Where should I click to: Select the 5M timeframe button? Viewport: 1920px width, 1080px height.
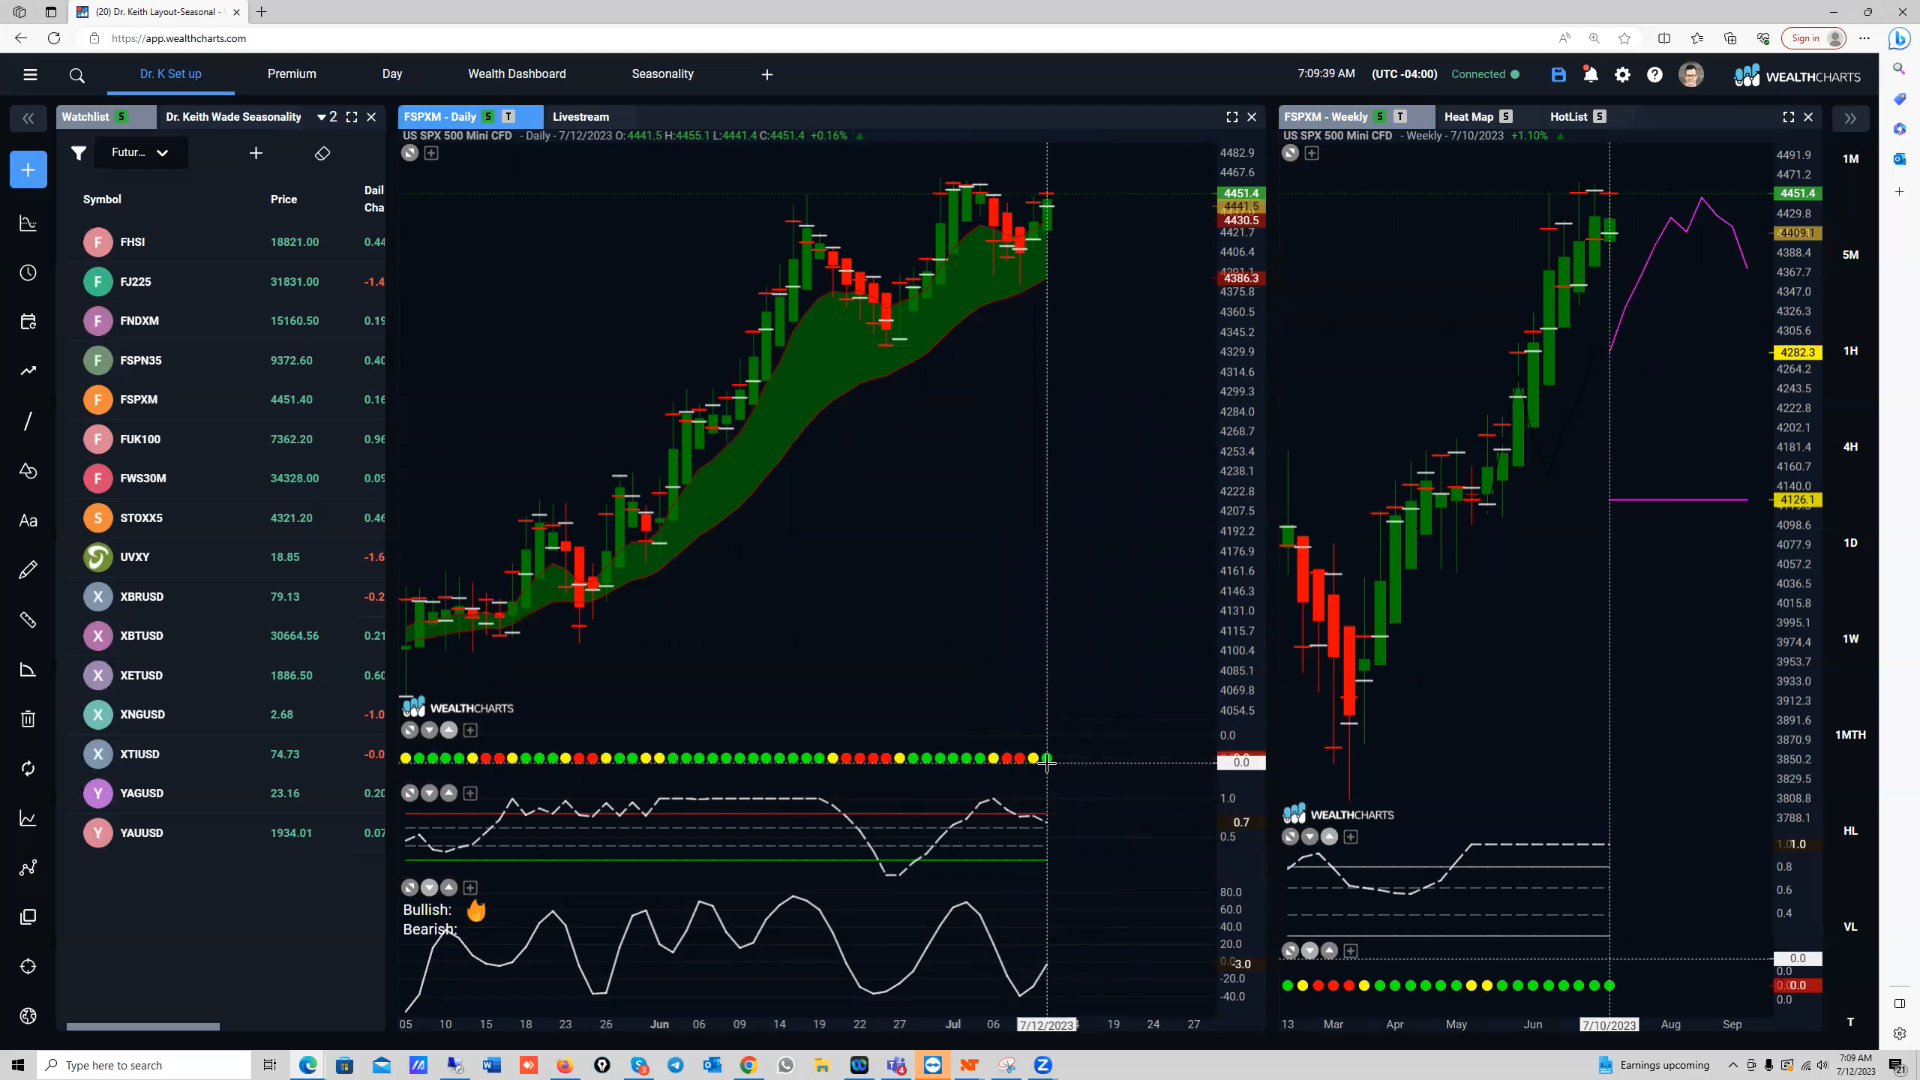1850,255
